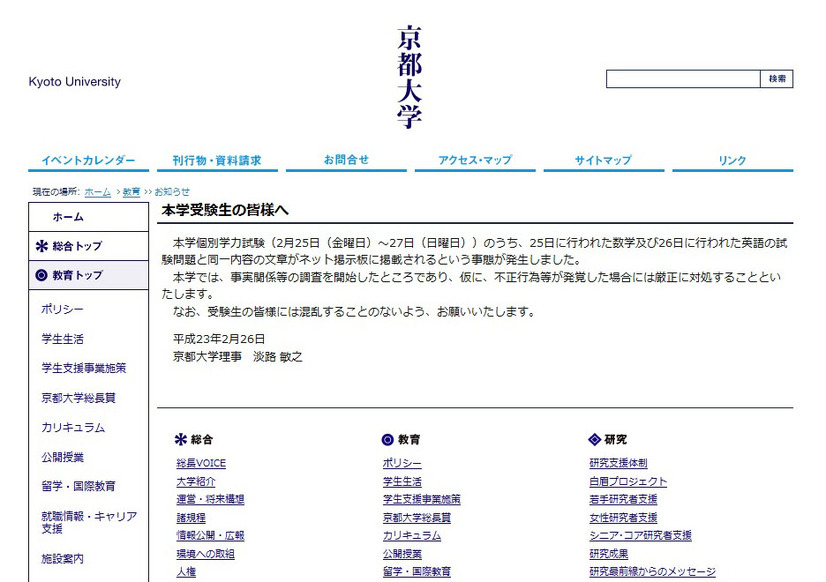The image size is (826, 582).
Task: Open the 刊行物・資料請求 tab
Action: click(x=217, y=161)
